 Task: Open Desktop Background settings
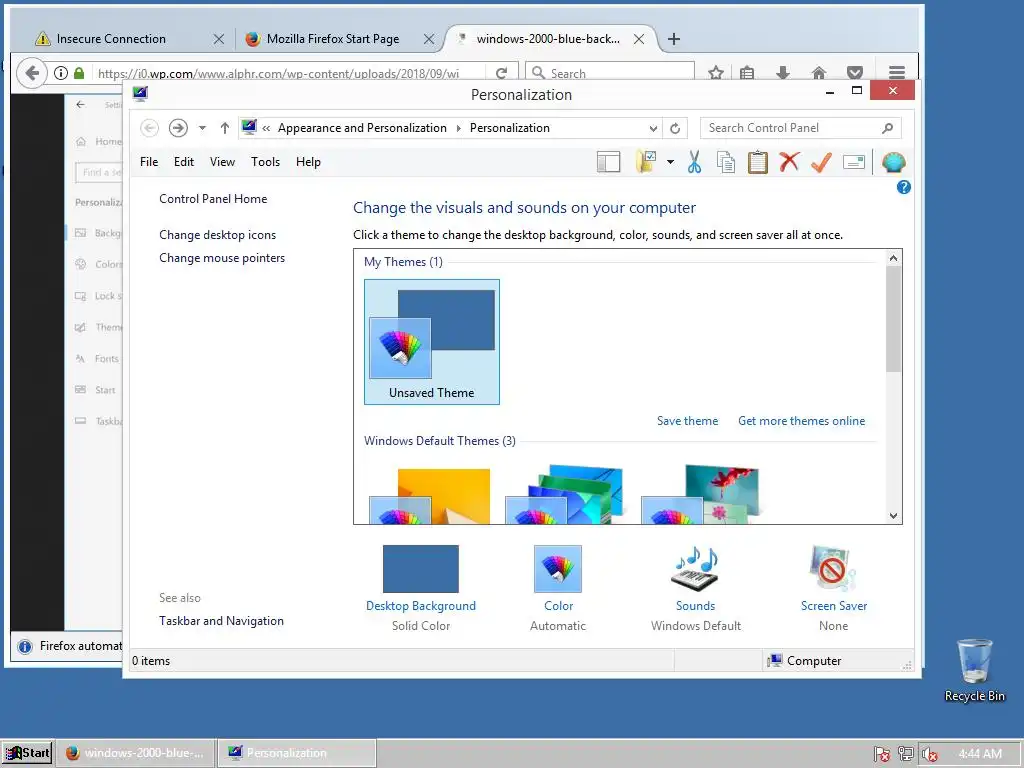tap(421, 569)
